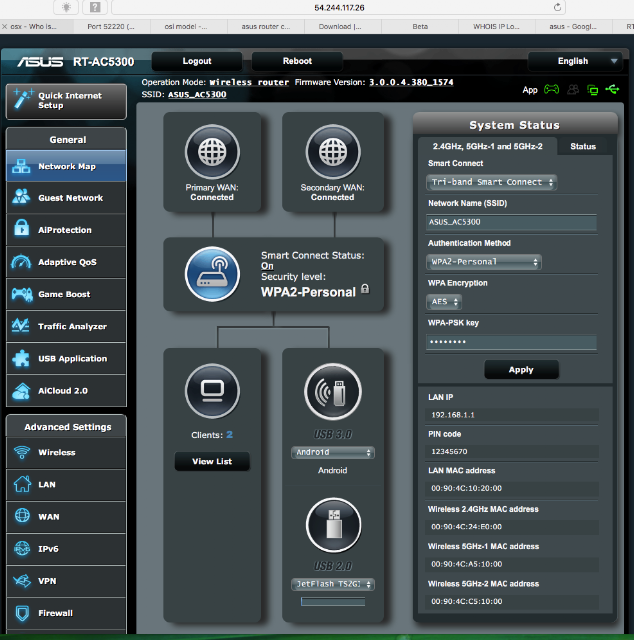Open the English language dropdown

pos(574,61)
